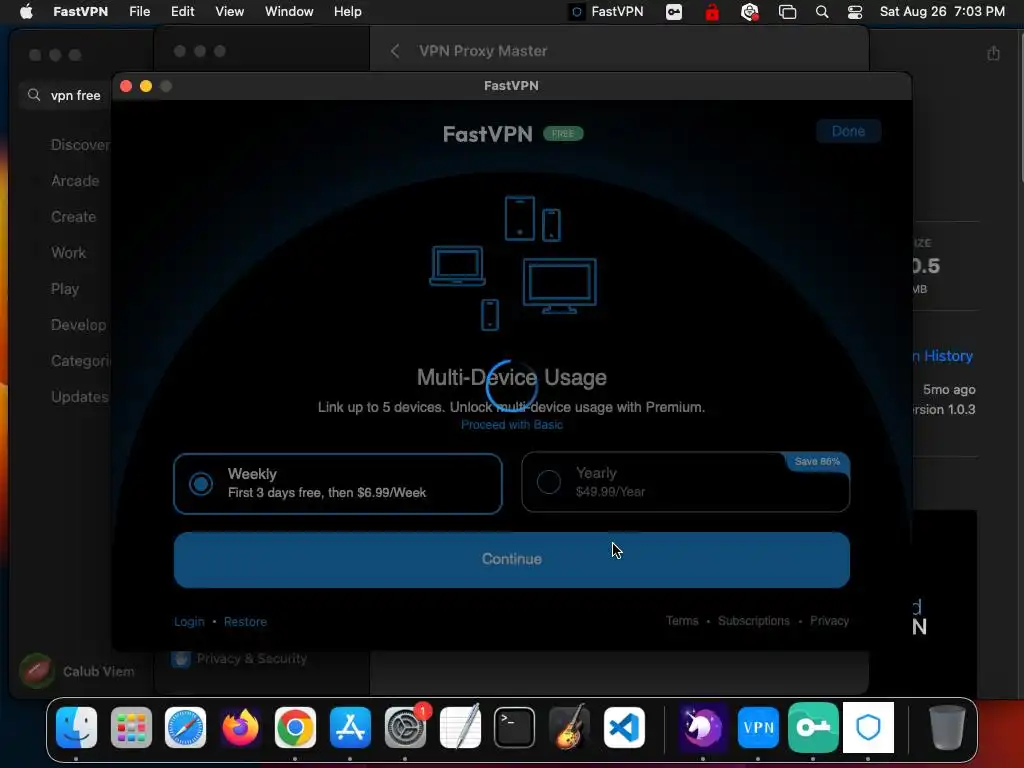Open the Login link
Viewport: 1024px width, 768px height.
click(x=189, y=622)
